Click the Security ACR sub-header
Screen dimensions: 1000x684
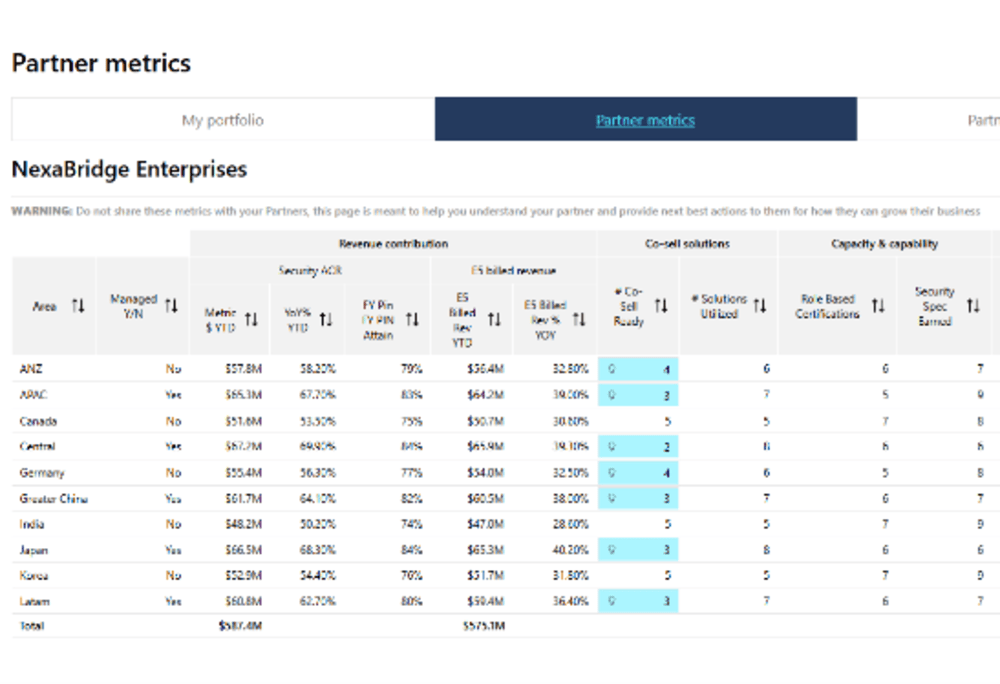coord(310,270)
